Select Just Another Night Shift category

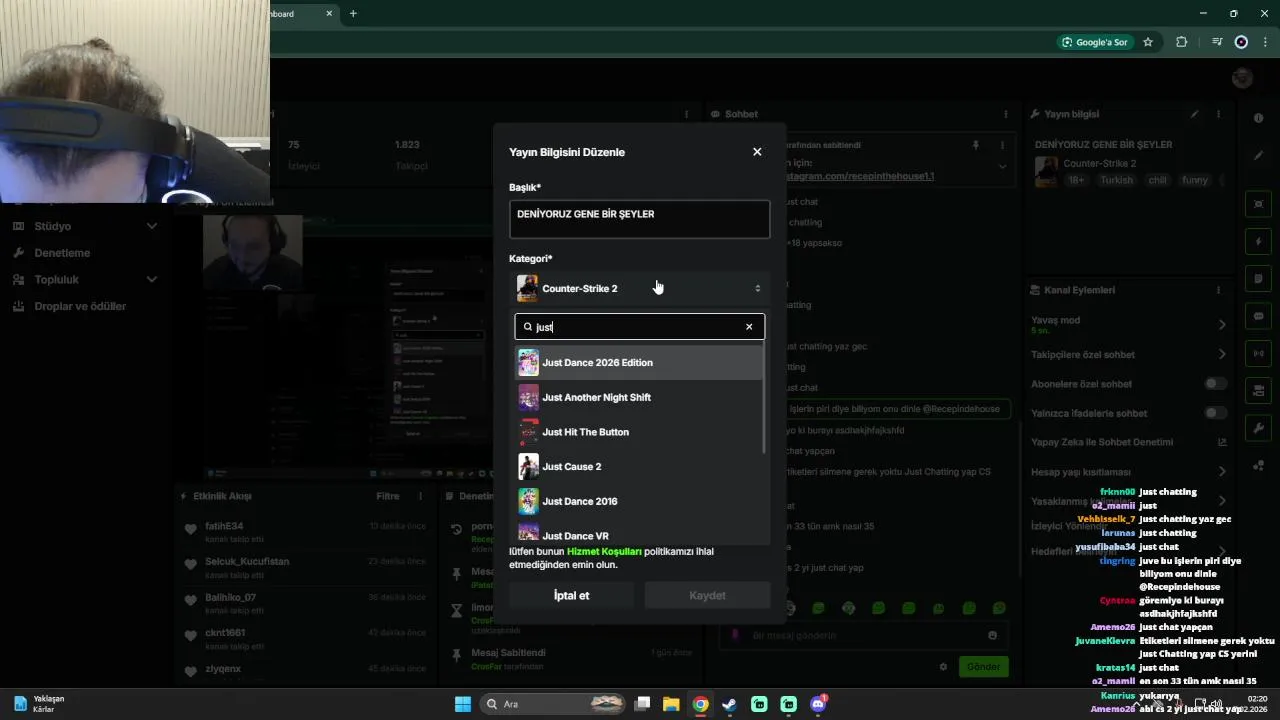(x=639, y=397)
